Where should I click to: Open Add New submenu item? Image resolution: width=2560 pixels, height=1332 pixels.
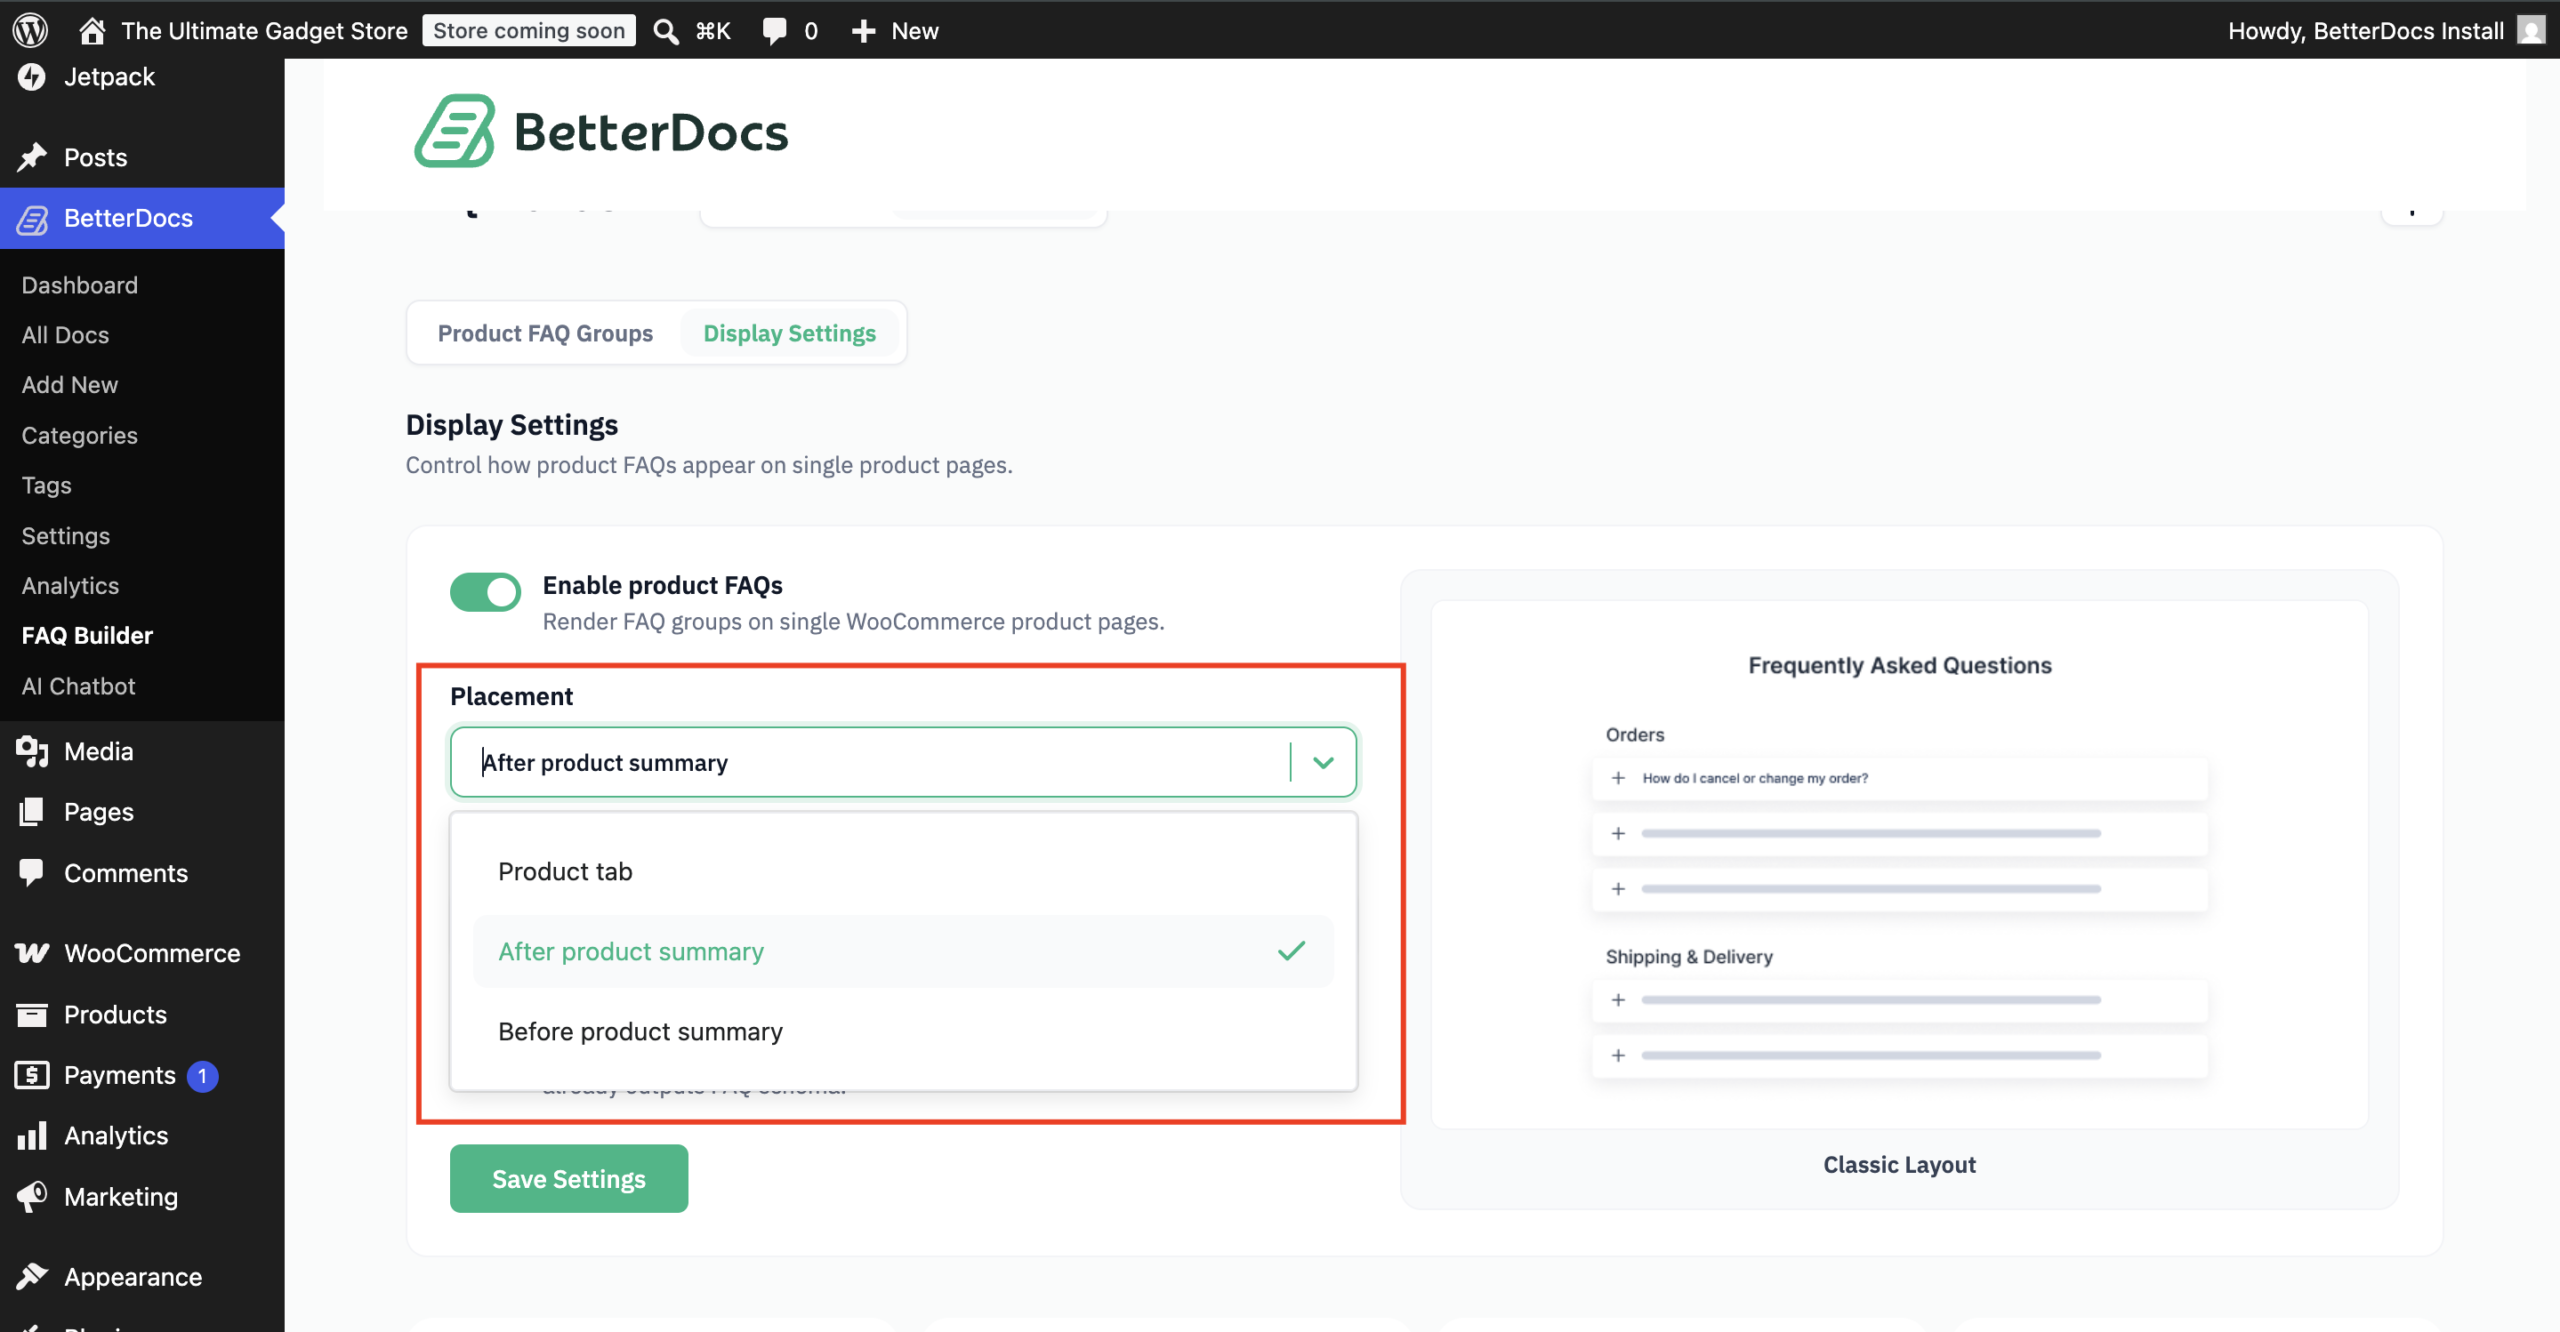70,385
